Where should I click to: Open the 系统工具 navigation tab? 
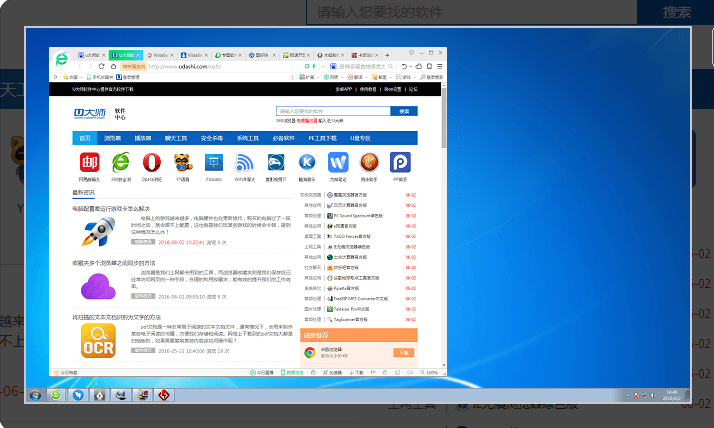247,138
